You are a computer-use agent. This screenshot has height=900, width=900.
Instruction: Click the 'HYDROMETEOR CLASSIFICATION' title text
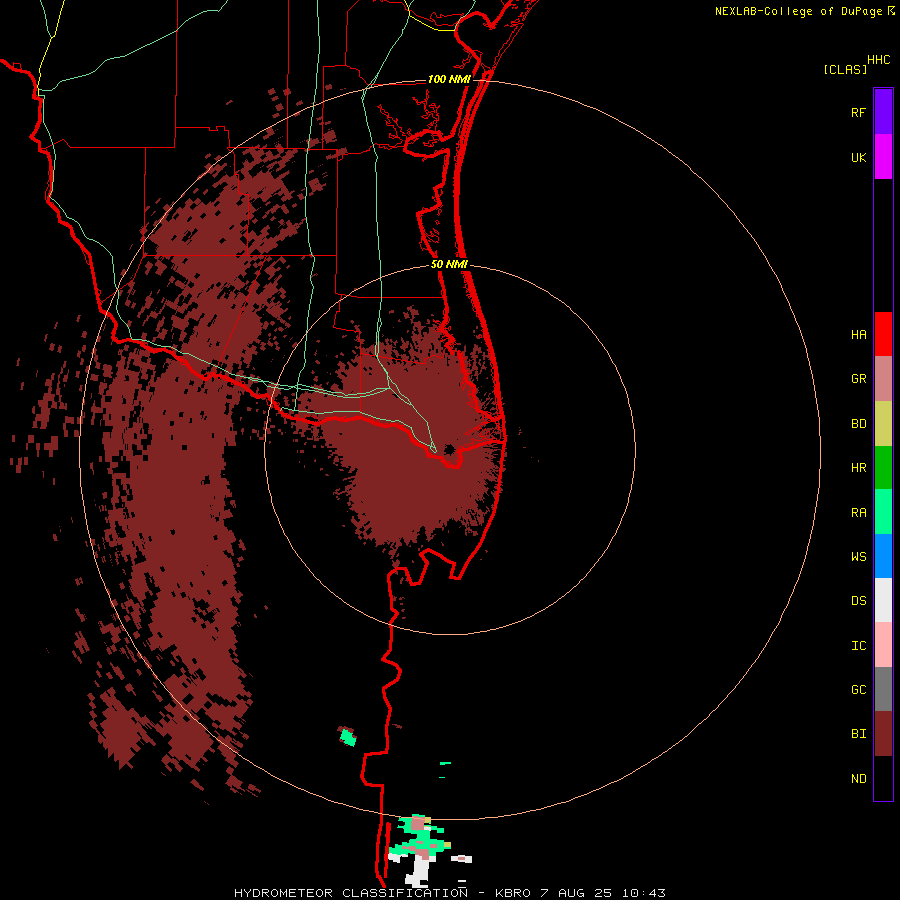351,893
